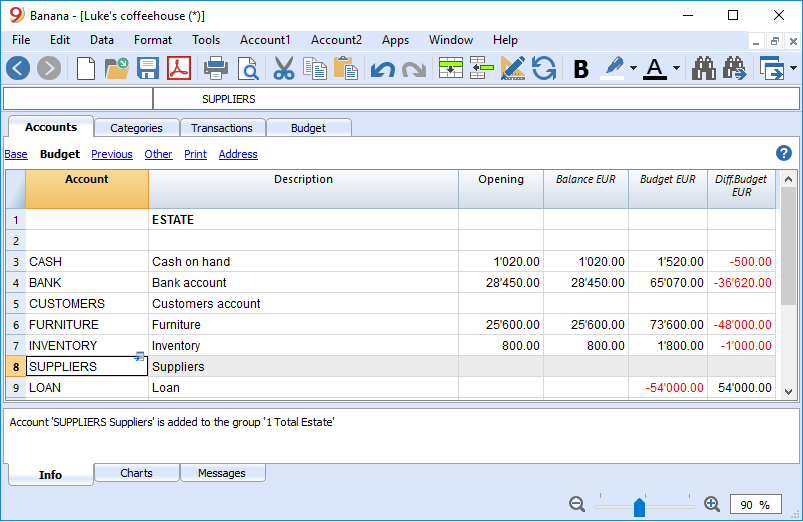Screen dimensions: 803x522
Task: Switch to the Budget table tab
Action: (x=308, y=128)
